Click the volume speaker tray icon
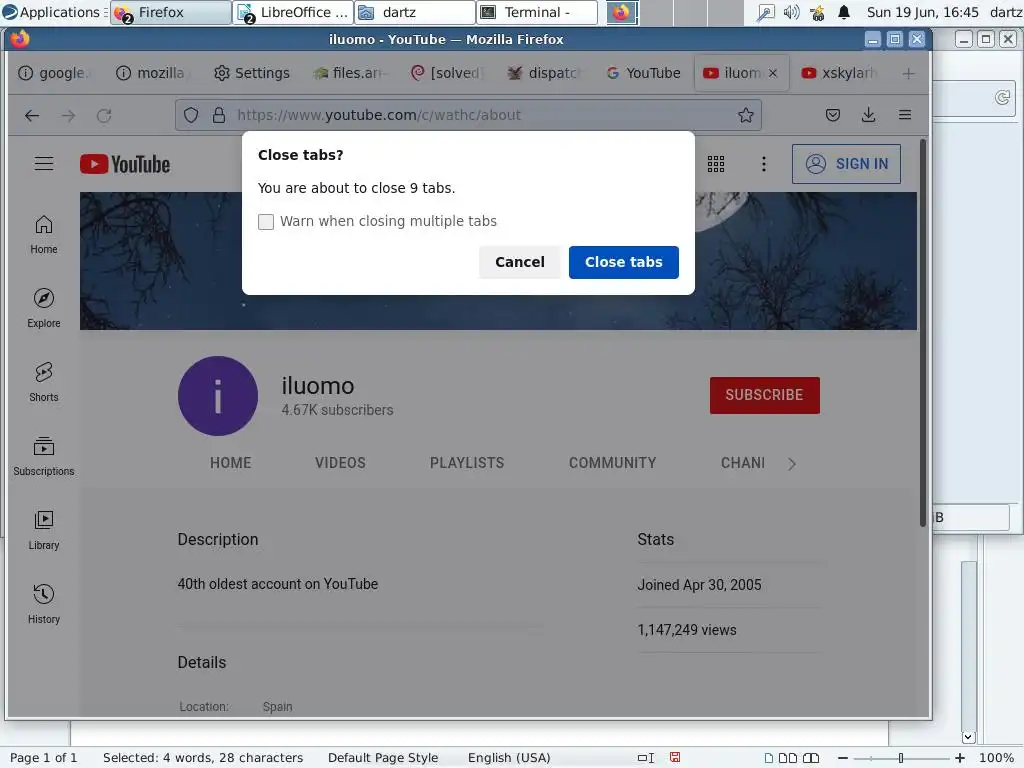The image size is (1024, 768). click(x=792, y=12)
